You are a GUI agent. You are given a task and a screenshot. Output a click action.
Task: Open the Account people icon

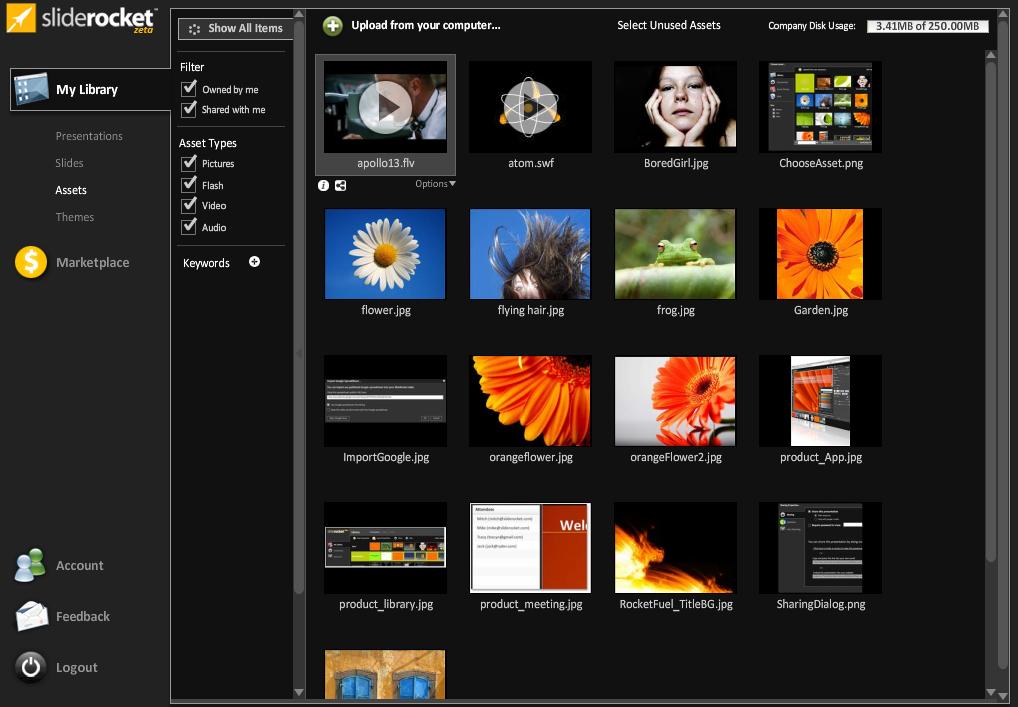click(x=30, y=565)
